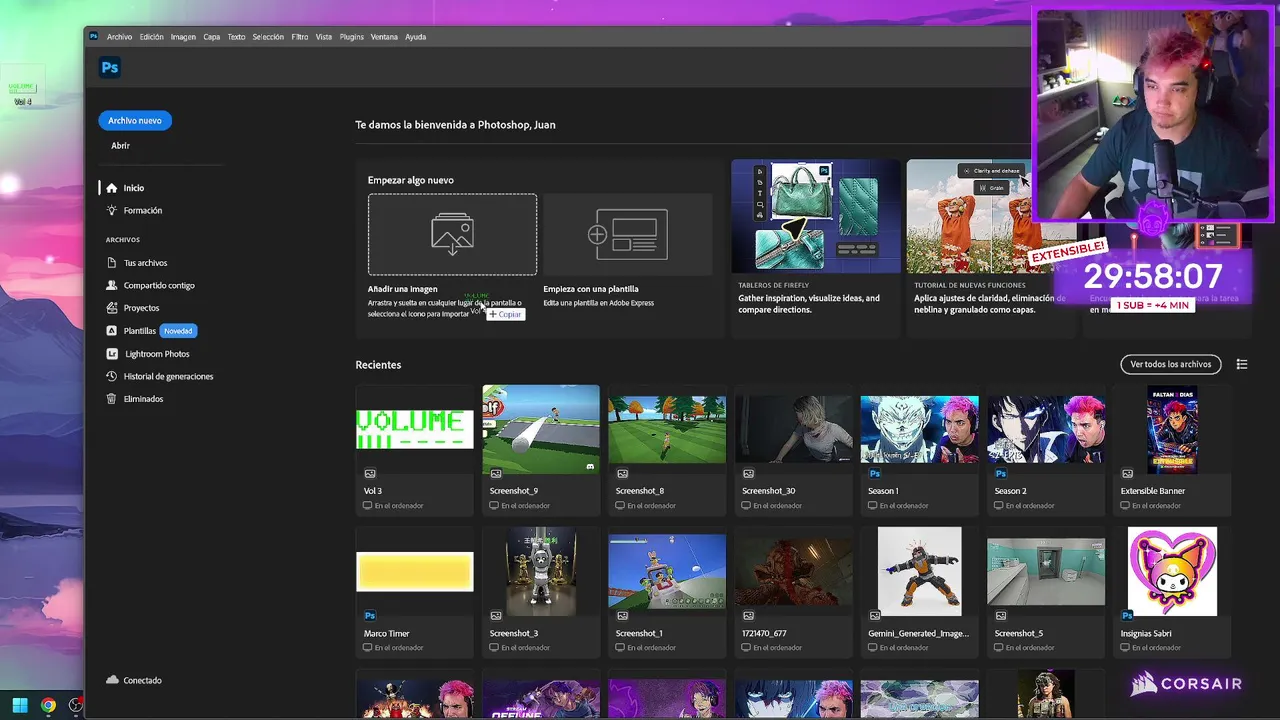Click the Proyectos label in sidebar
The height and width of the screenshot is (720, 1280).
coord(141,308)
